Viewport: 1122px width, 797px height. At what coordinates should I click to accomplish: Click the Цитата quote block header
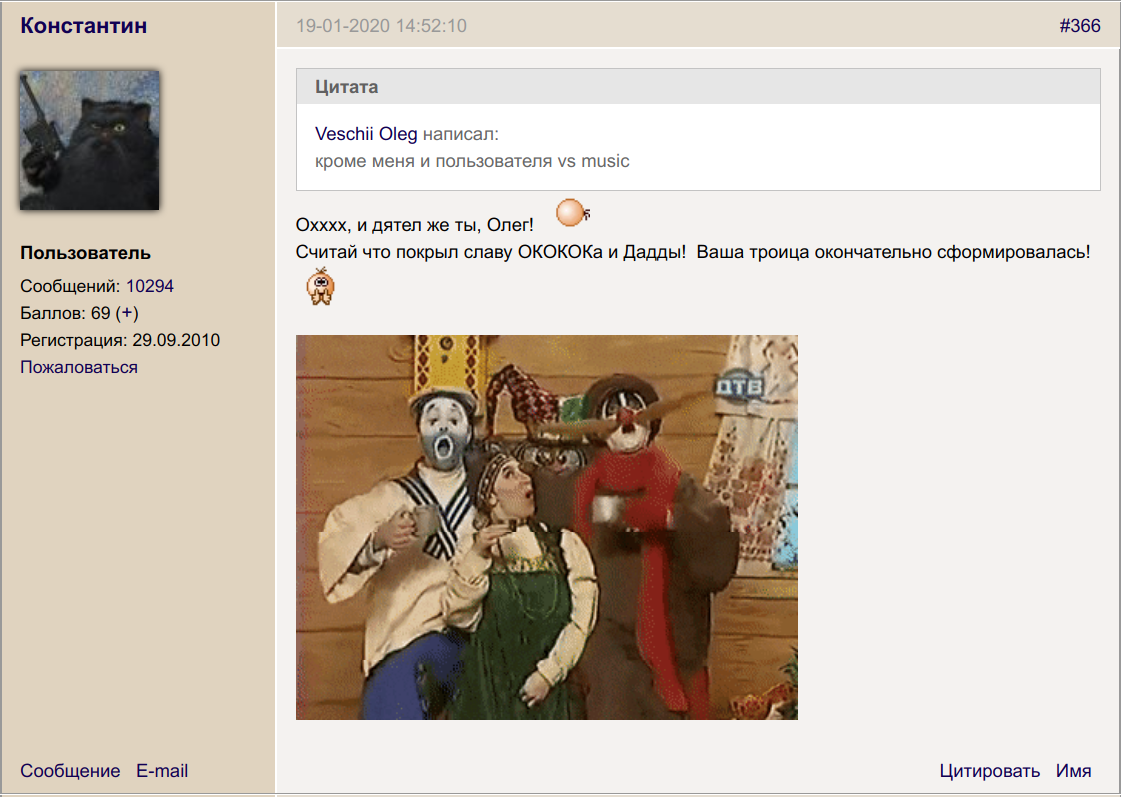347,87
